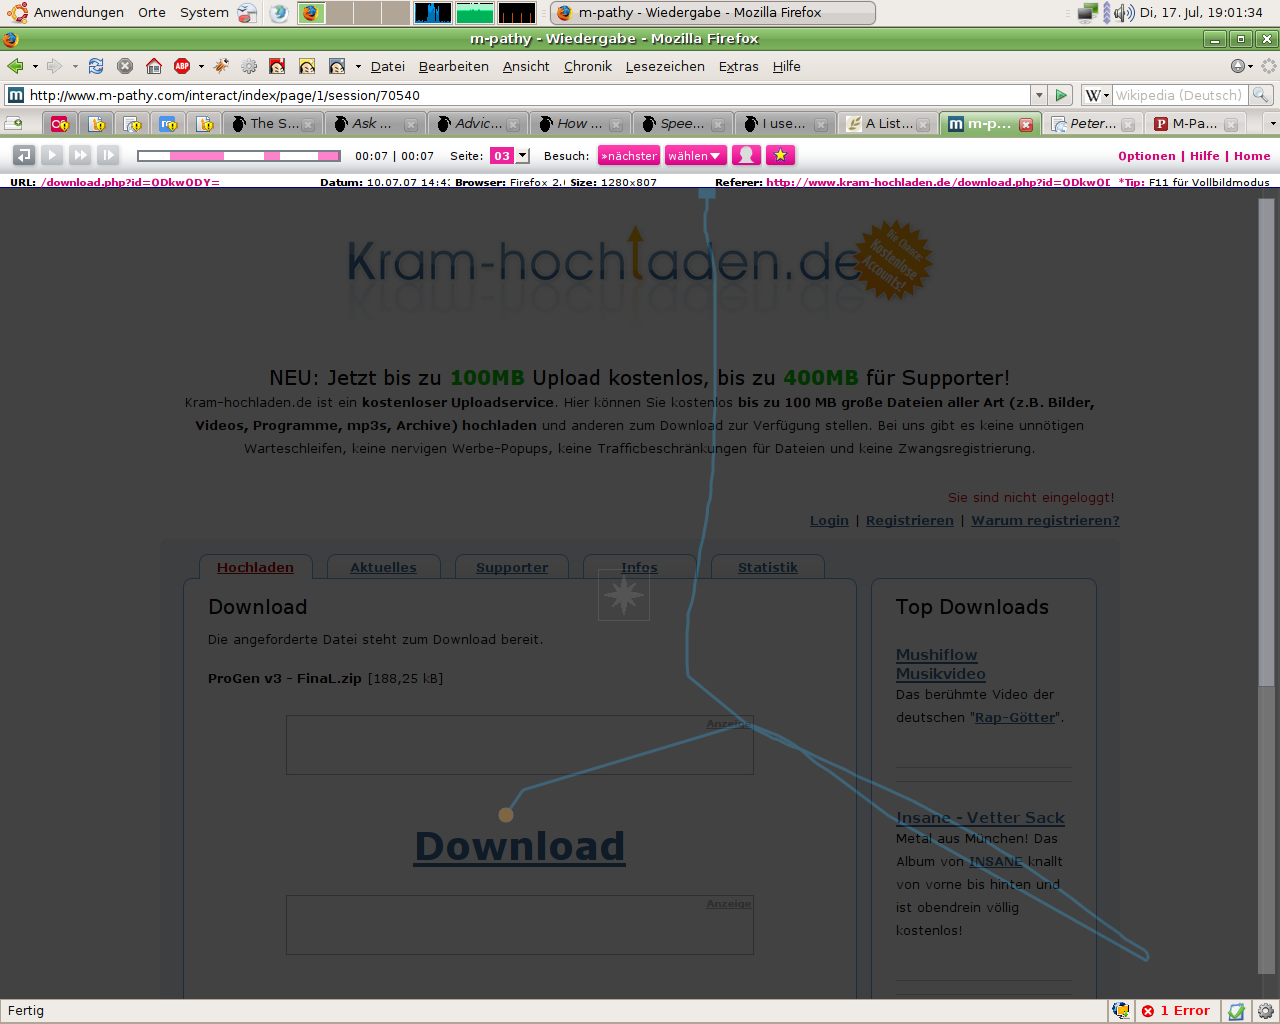Focus the Wikipedia (Deutsch) search box
The height and width of the screenshot is (1024, 1280).
(x=1180, y=95)
